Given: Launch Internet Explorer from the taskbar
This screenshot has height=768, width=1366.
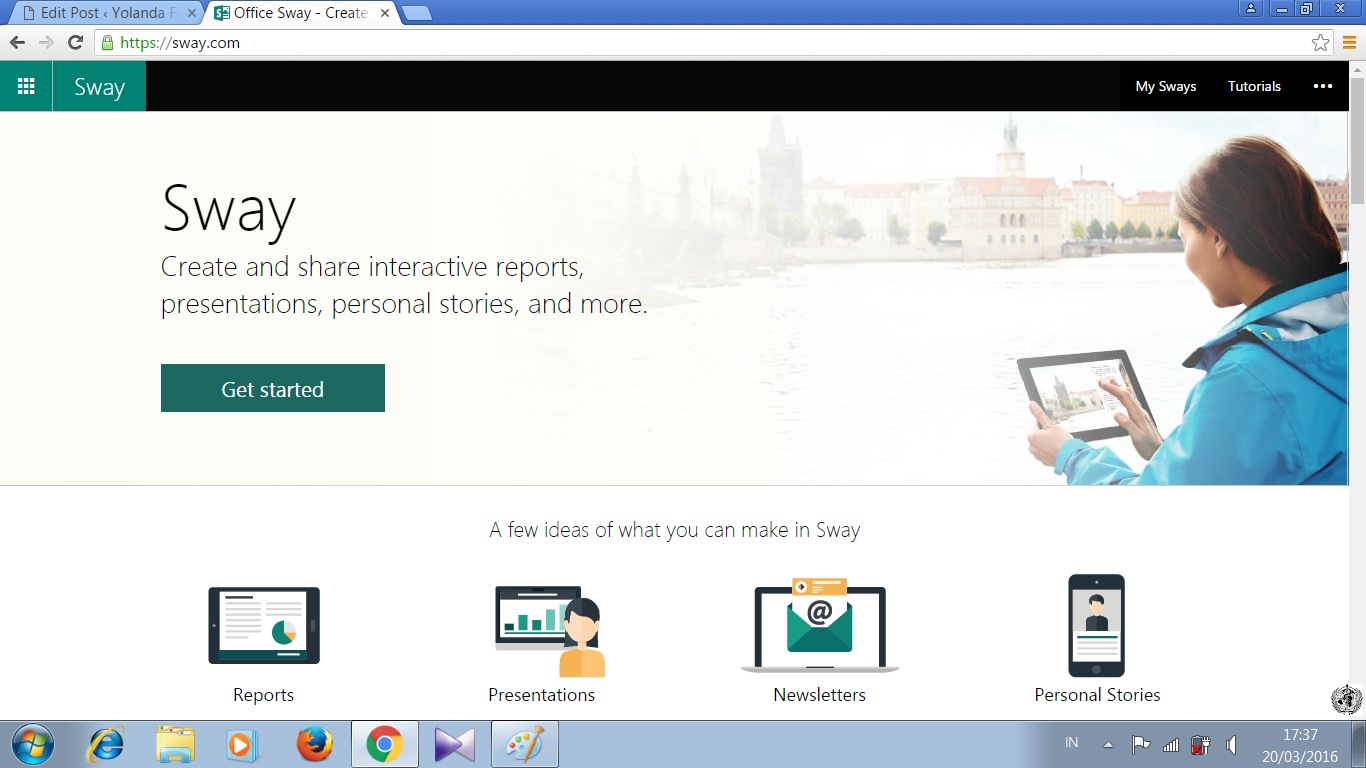Looking at the screenshot, I should pos(106,744).
